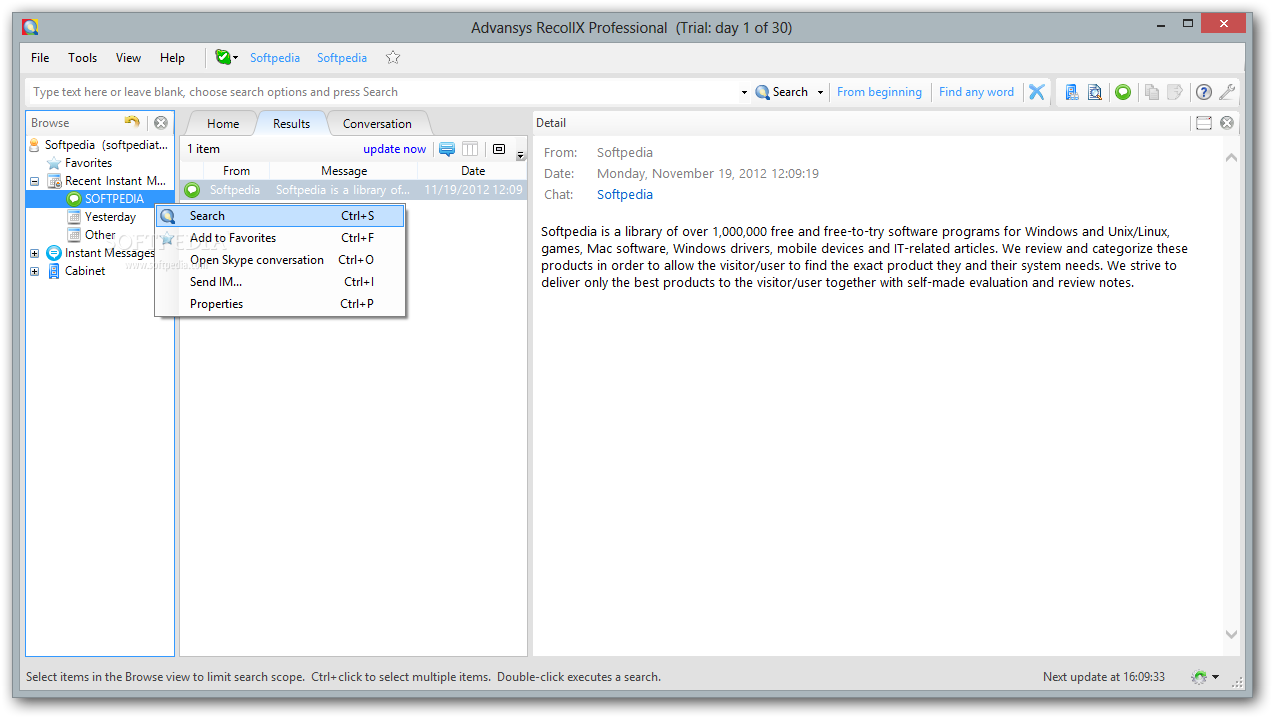The height and width of the screenshot is (718, 1273).
Task: Choose Send IM... in context menu
Action: (280, 282)
